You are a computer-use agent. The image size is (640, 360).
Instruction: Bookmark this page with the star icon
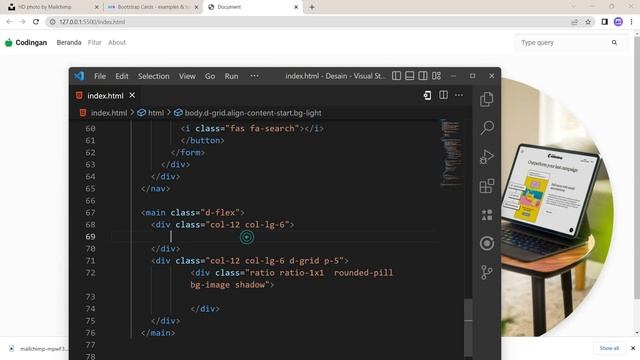point(588,22)
